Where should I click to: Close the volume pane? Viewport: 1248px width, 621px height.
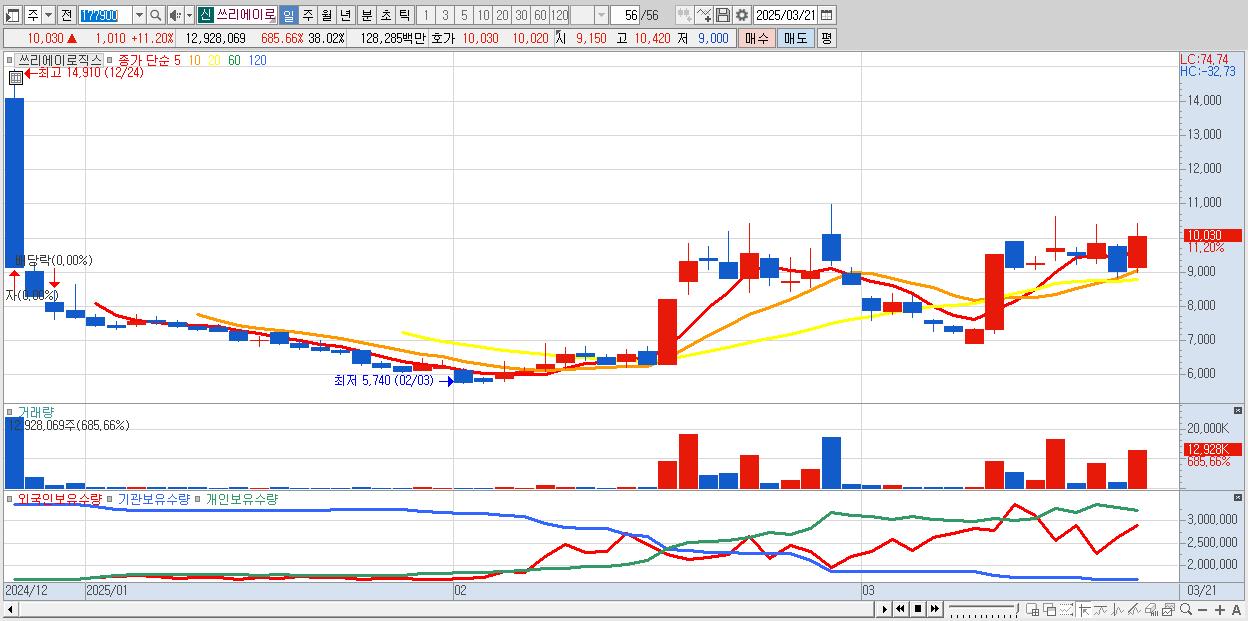pyautogui.click(x=1239, y=410)
